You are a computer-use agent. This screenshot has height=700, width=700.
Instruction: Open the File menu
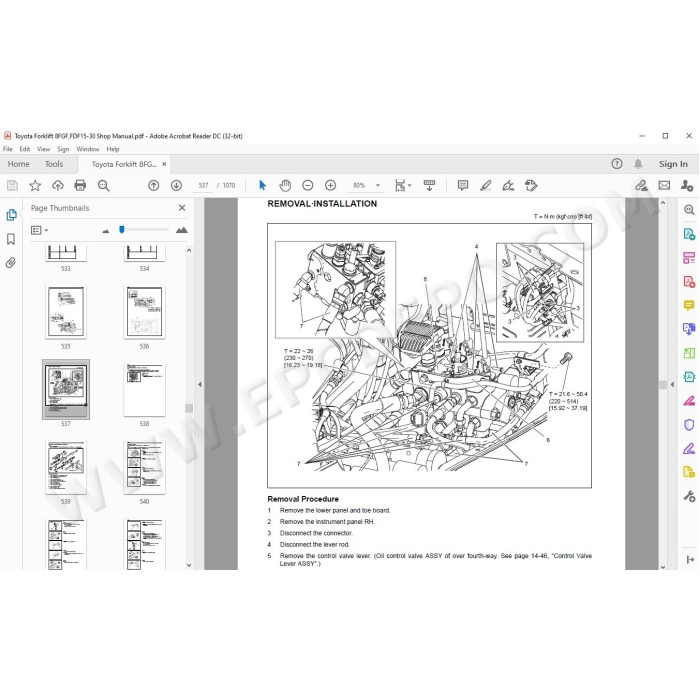(x=8, y=149)
